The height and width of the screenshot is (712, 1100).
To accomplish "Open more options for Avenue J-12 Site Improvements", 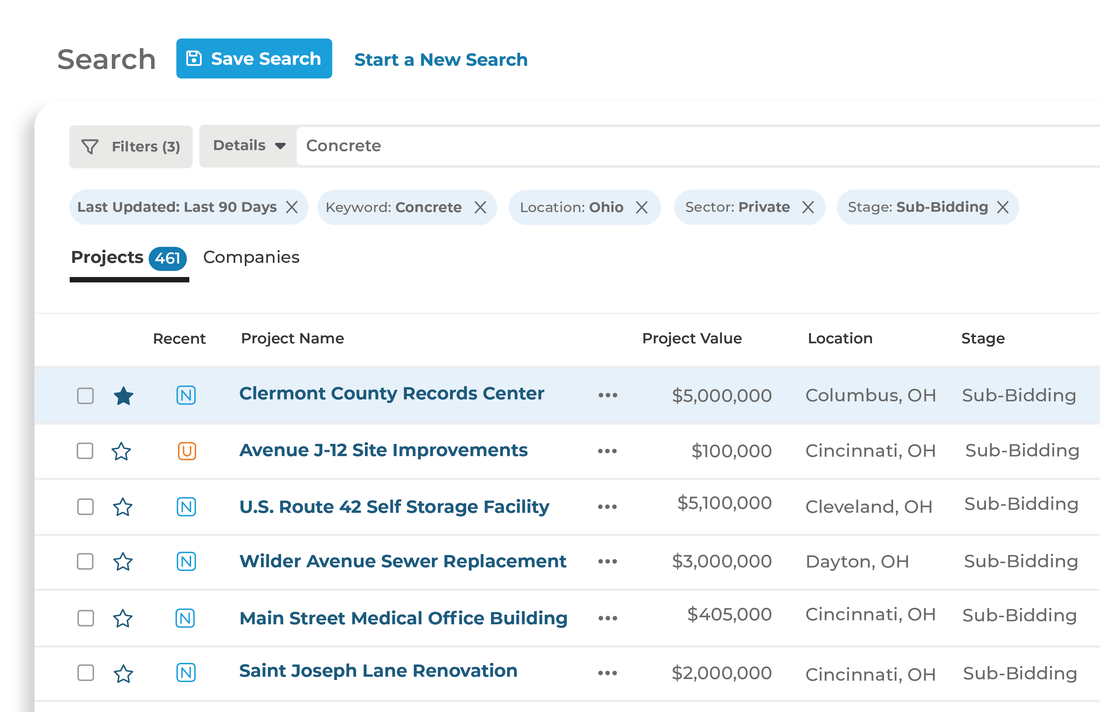I will (x=608, y=451).
